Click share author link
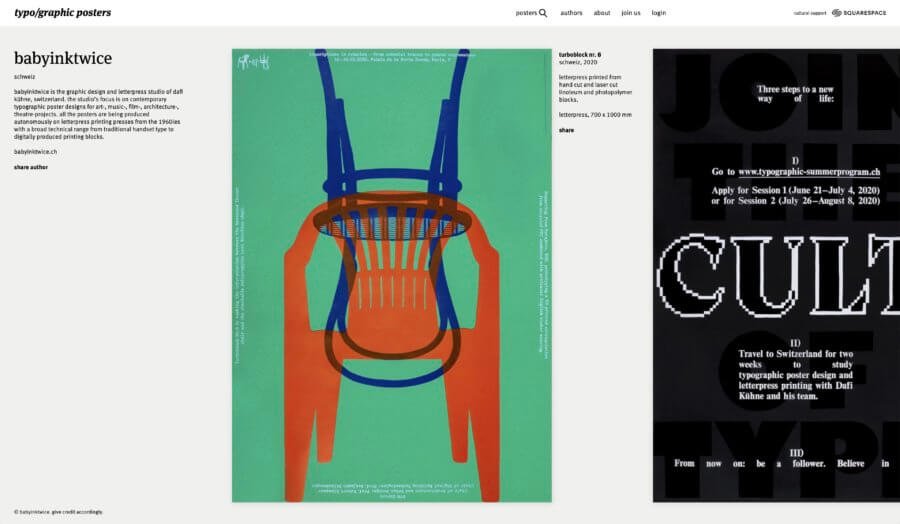The height and width of the screenshot is (524, 900). [31, 167]
